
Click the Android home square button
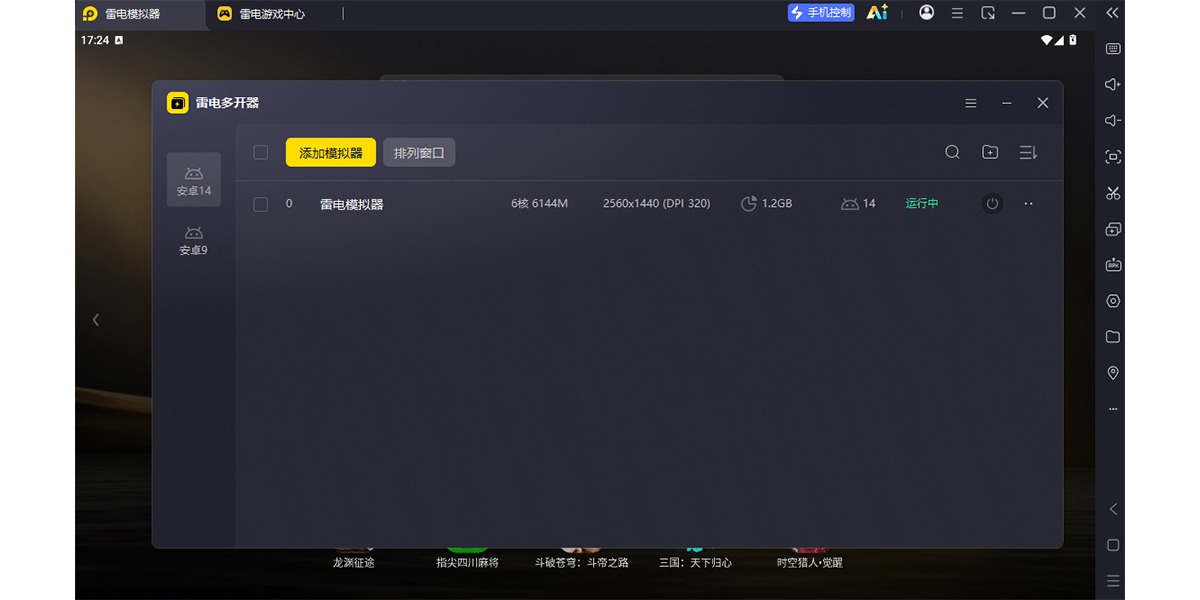(1113, 545)
